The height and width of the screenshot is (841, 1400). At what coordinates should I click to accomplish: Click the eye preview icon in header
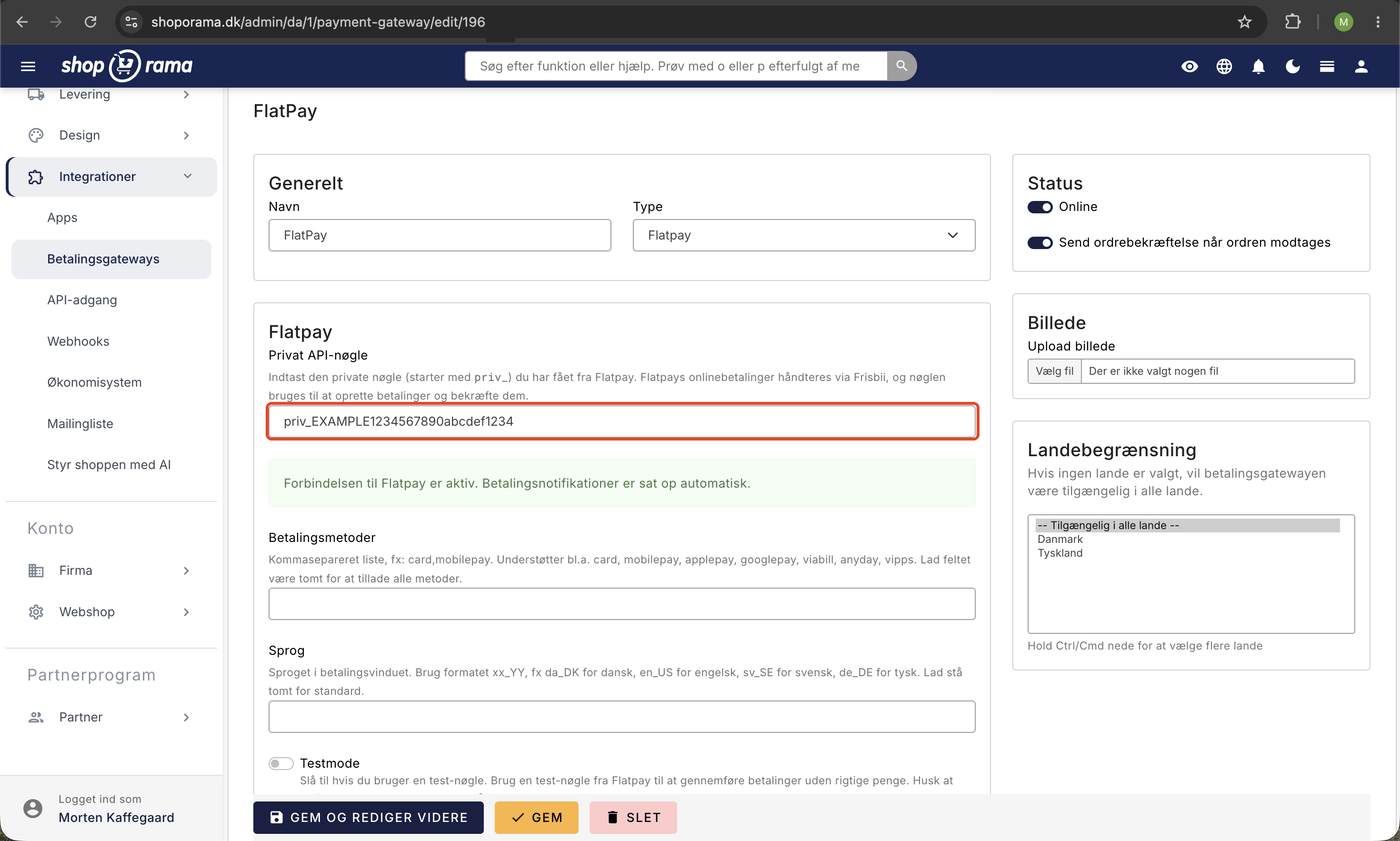(1189, 66)
